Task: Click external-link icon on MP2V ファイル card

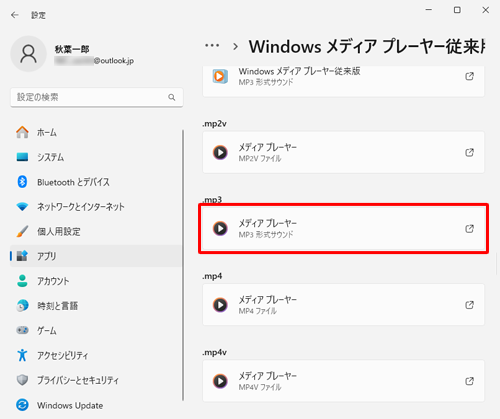Action: (x=469, y=152)
